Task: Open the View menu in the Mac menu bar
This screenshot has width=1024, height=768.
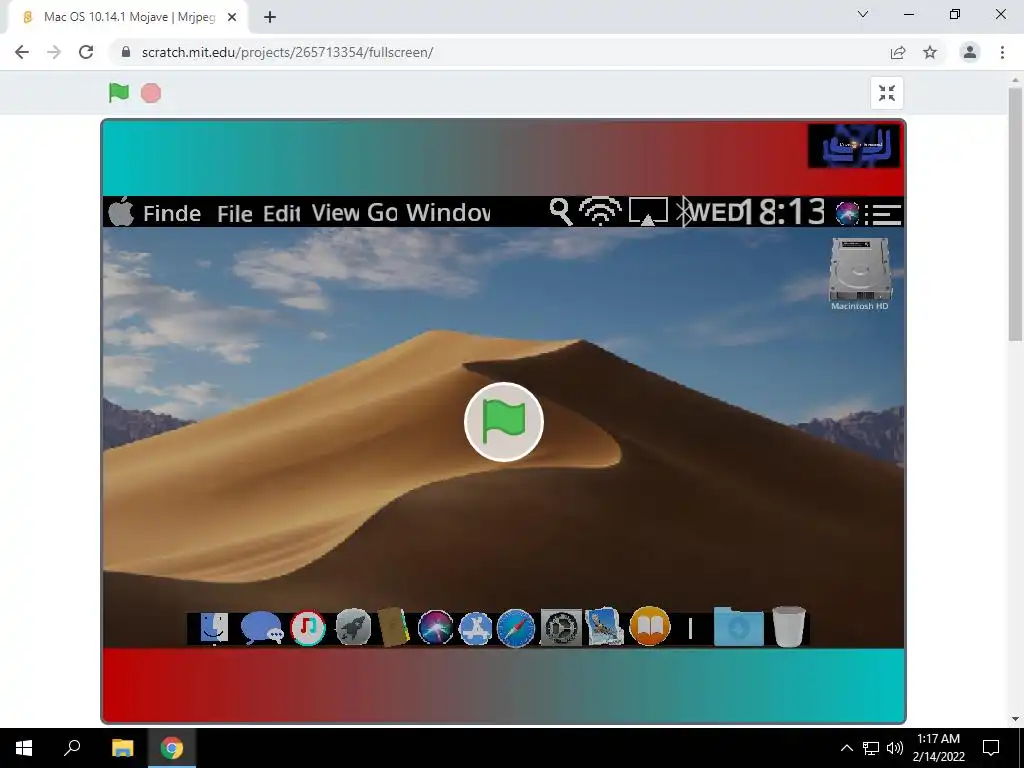Action: (x=336, y=212)
